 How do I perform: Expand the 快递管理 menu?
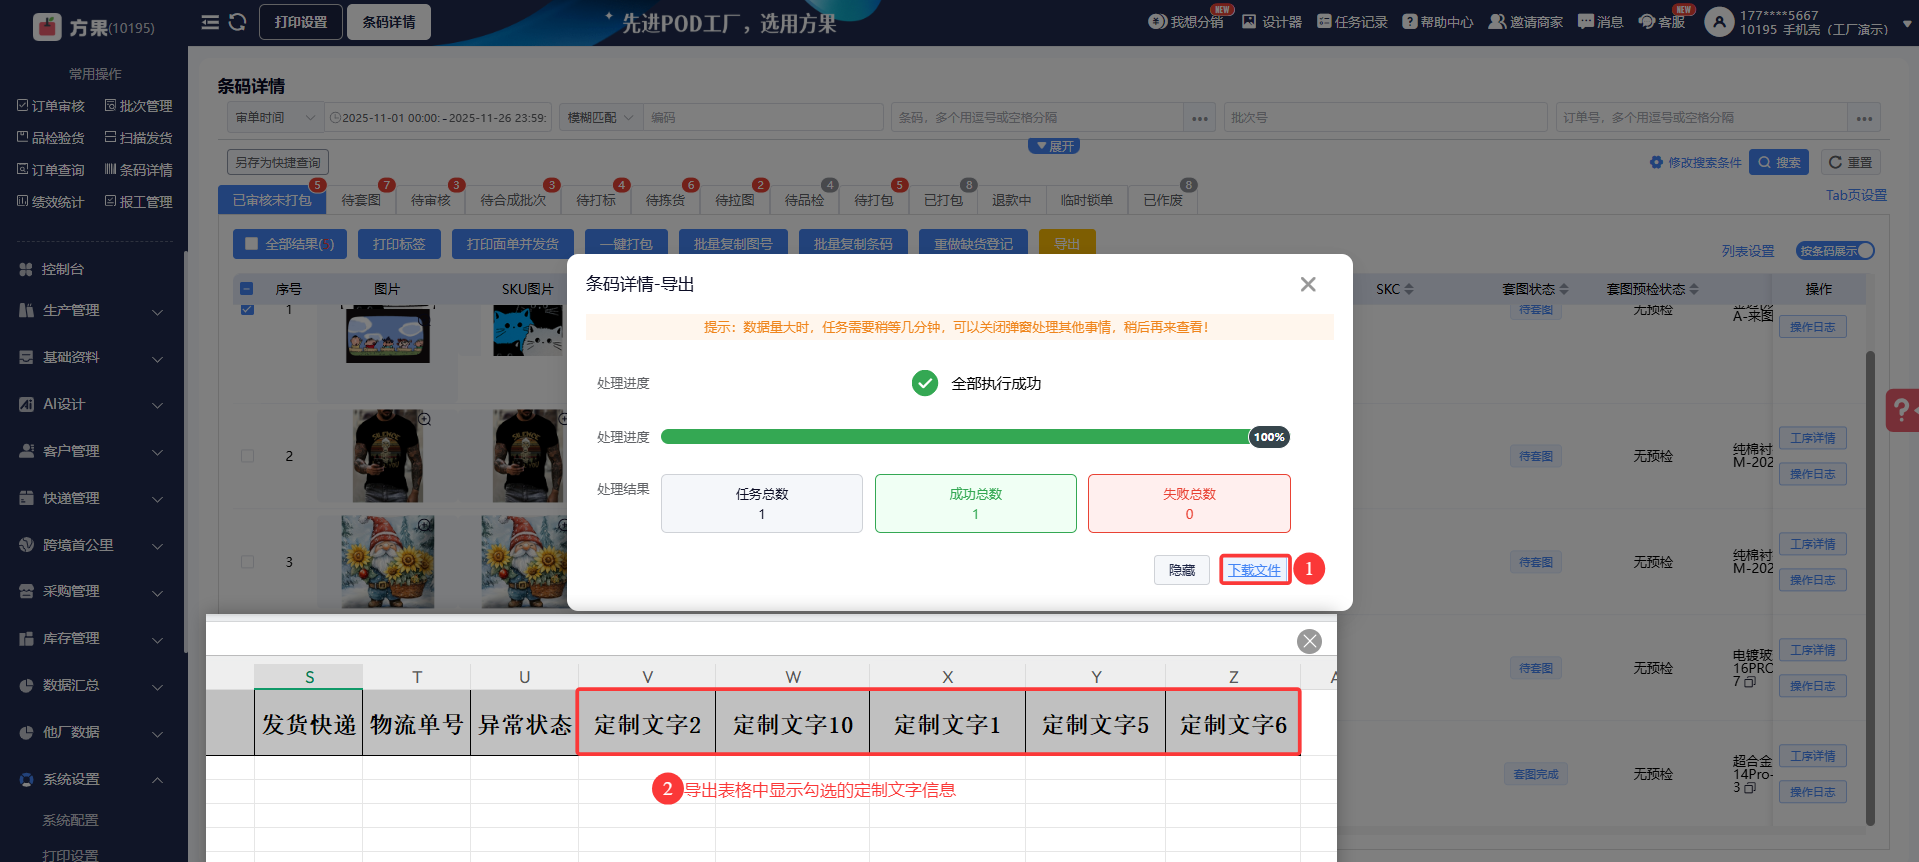[93, 499]
